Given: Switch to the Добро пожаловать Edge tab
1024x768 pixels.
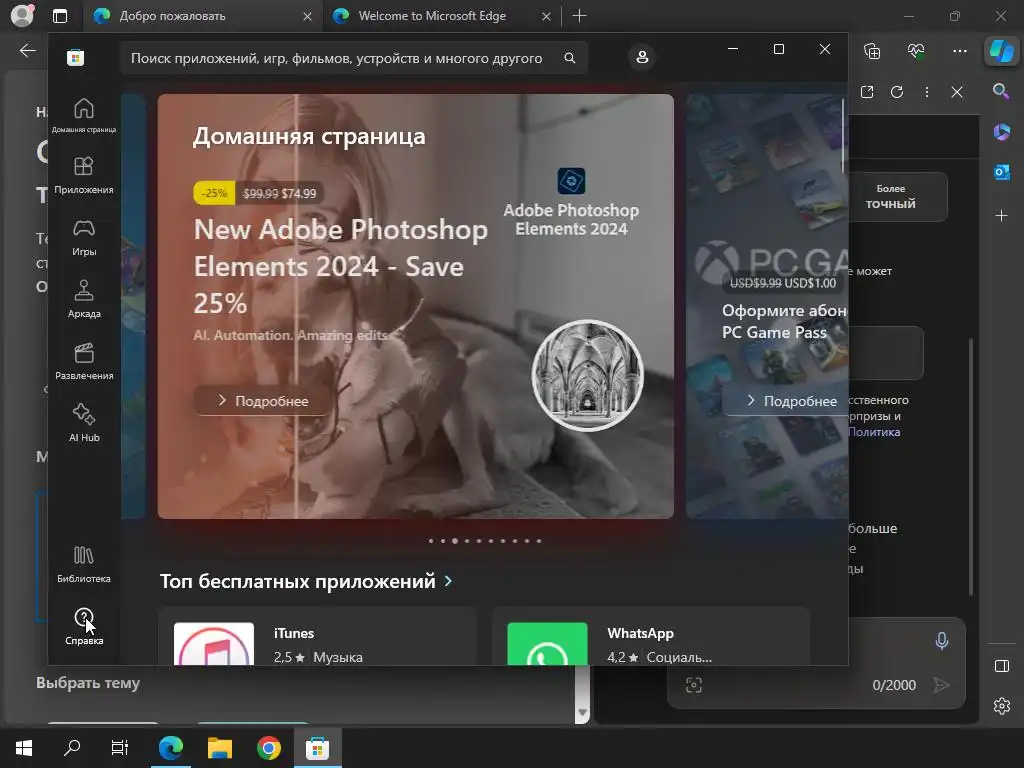Looking at the screenshot, I should point(202,16).
